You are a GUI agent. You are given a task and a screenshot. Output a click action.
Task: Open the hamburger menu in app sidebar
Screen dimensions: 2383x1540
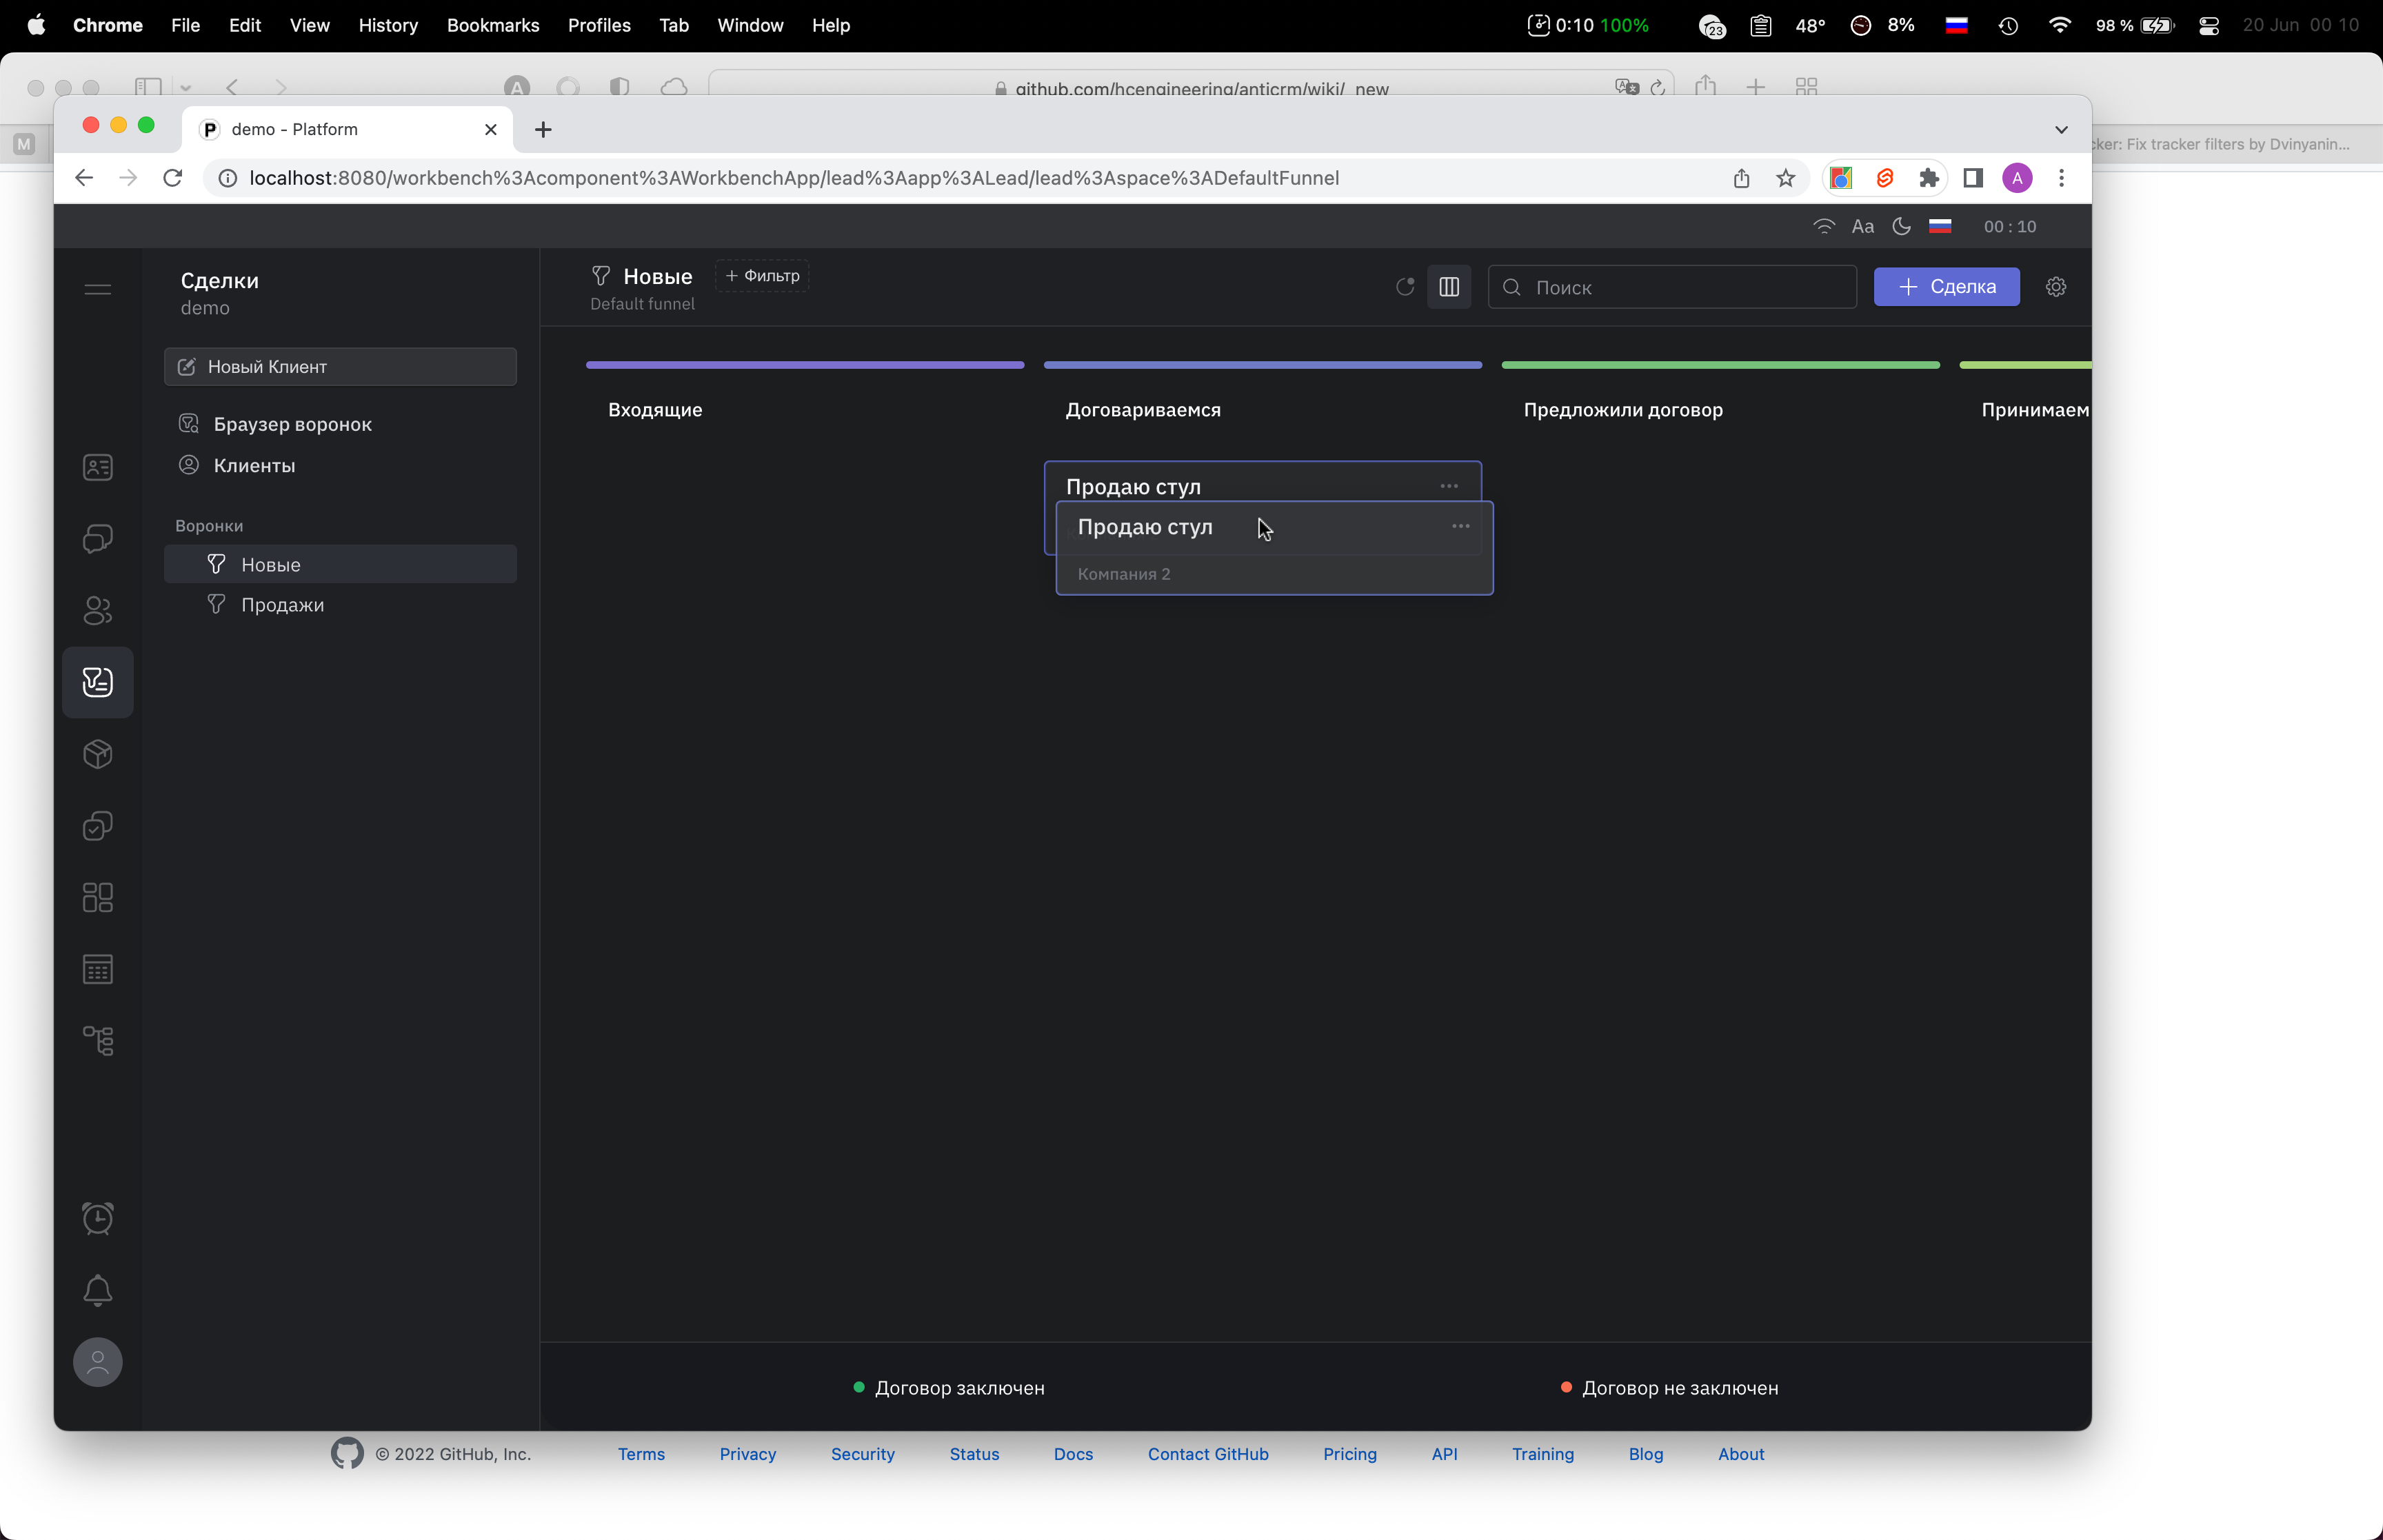(98, 289)
